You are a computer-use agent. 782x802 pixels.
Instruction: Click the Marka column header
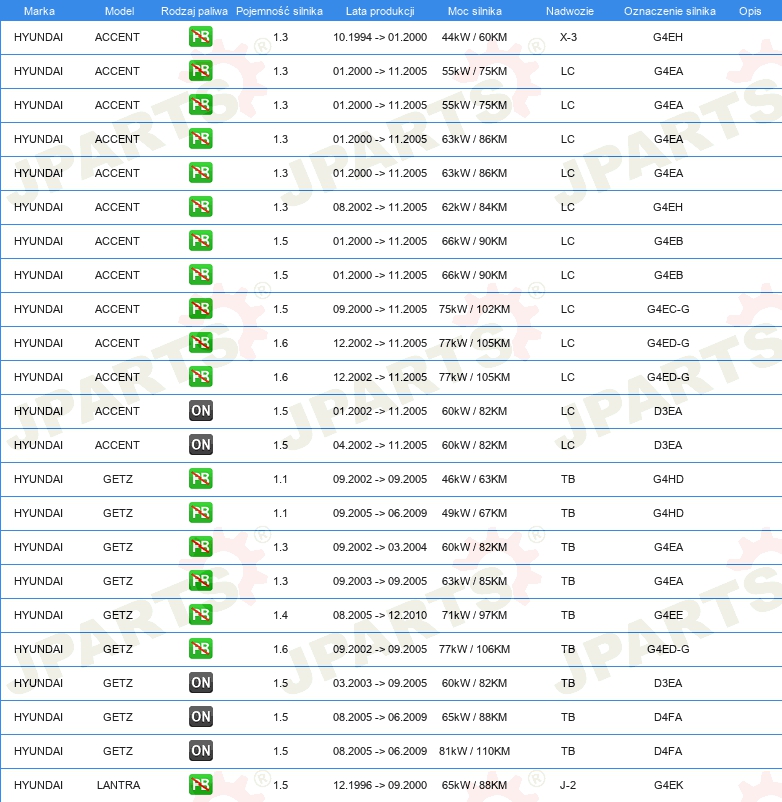coord(39,11)
